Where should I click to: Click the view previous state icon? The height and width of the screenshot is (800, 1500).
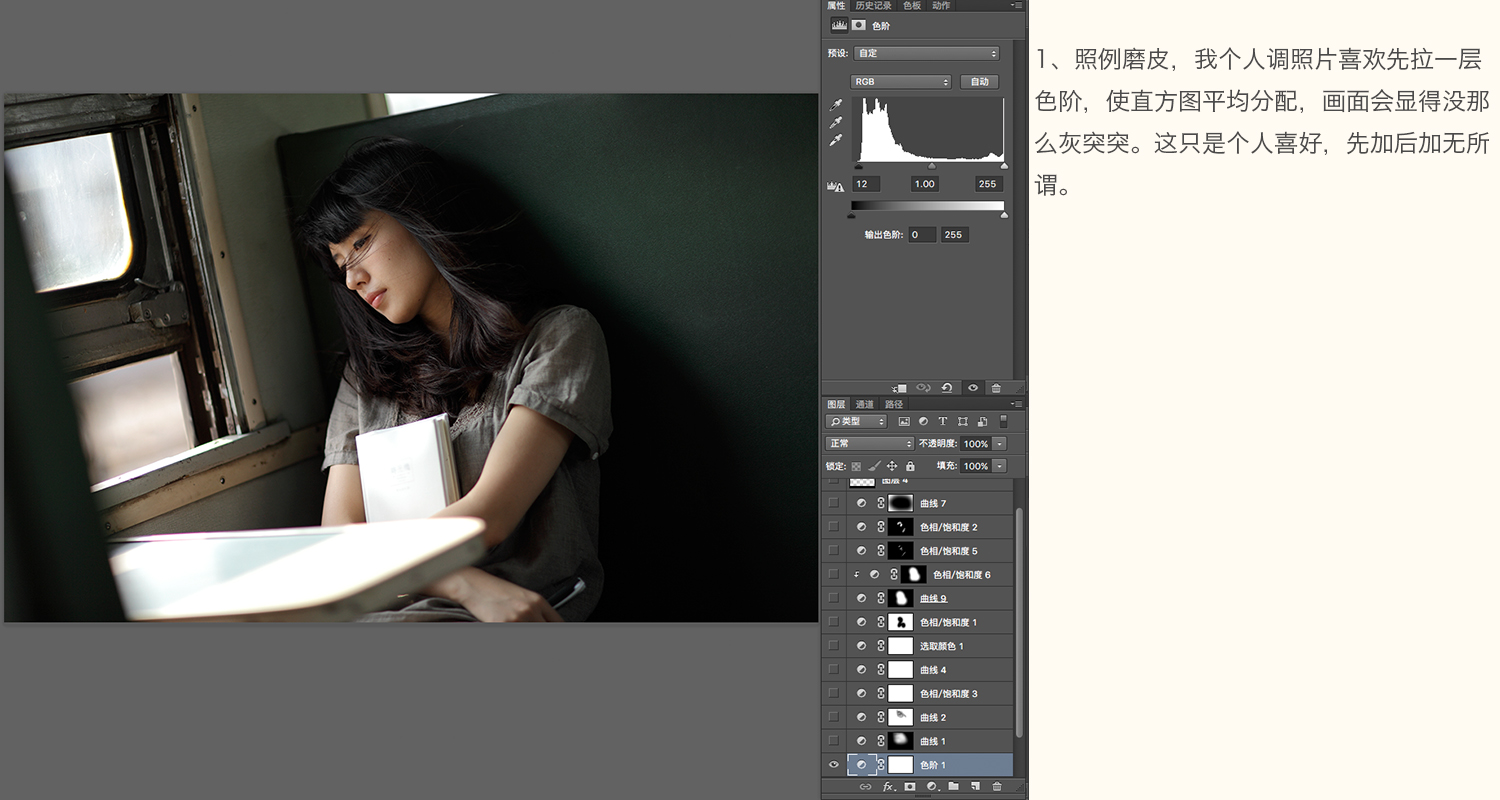coord(924,388)
